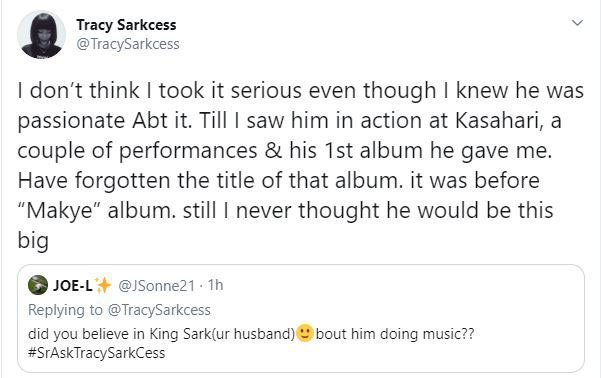
Task: Click the JOE-L avatar in quoted tweet
Action: click(x=38, y=285)
